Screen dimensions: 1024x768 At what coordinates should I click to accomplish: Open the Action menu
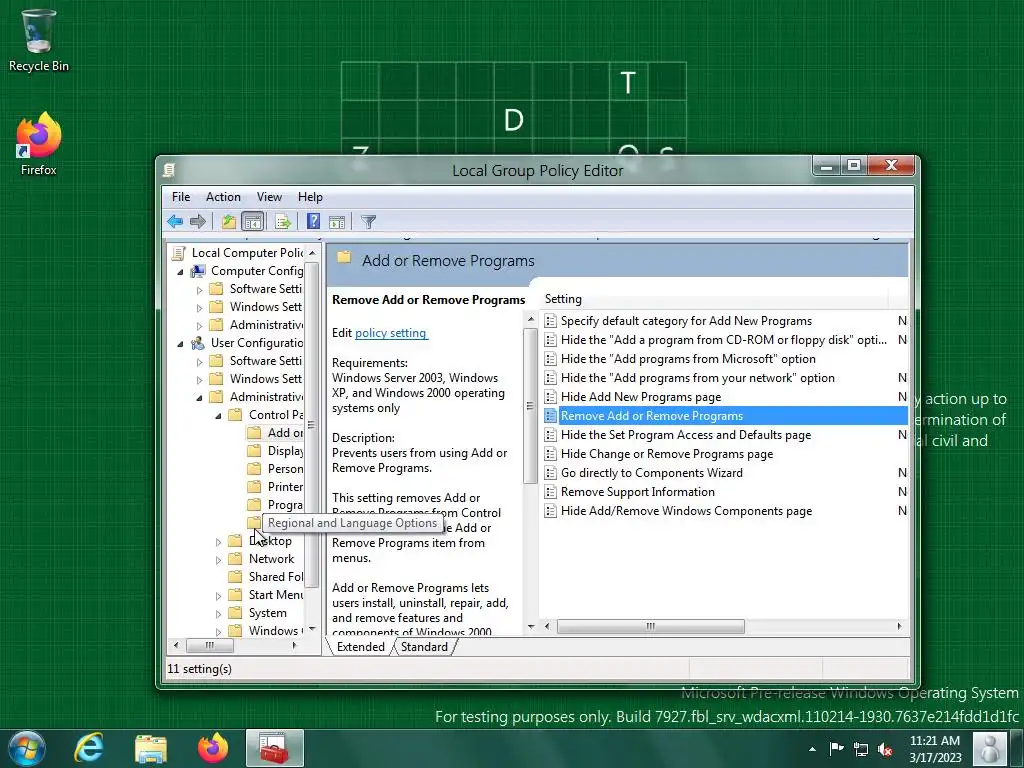223,197
